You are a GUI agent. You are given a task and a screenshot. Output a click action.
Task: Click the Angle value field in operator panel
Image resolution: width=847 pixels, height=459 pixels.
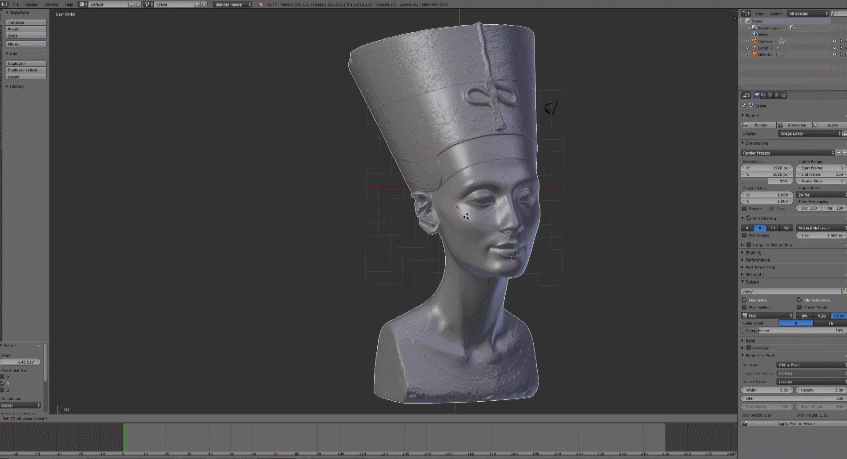tap(21, 362)
